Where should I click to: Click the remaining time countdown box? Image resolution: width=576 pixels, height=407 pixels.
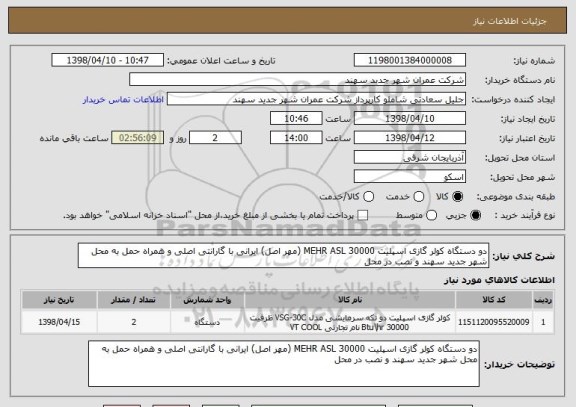coord(138,138)
